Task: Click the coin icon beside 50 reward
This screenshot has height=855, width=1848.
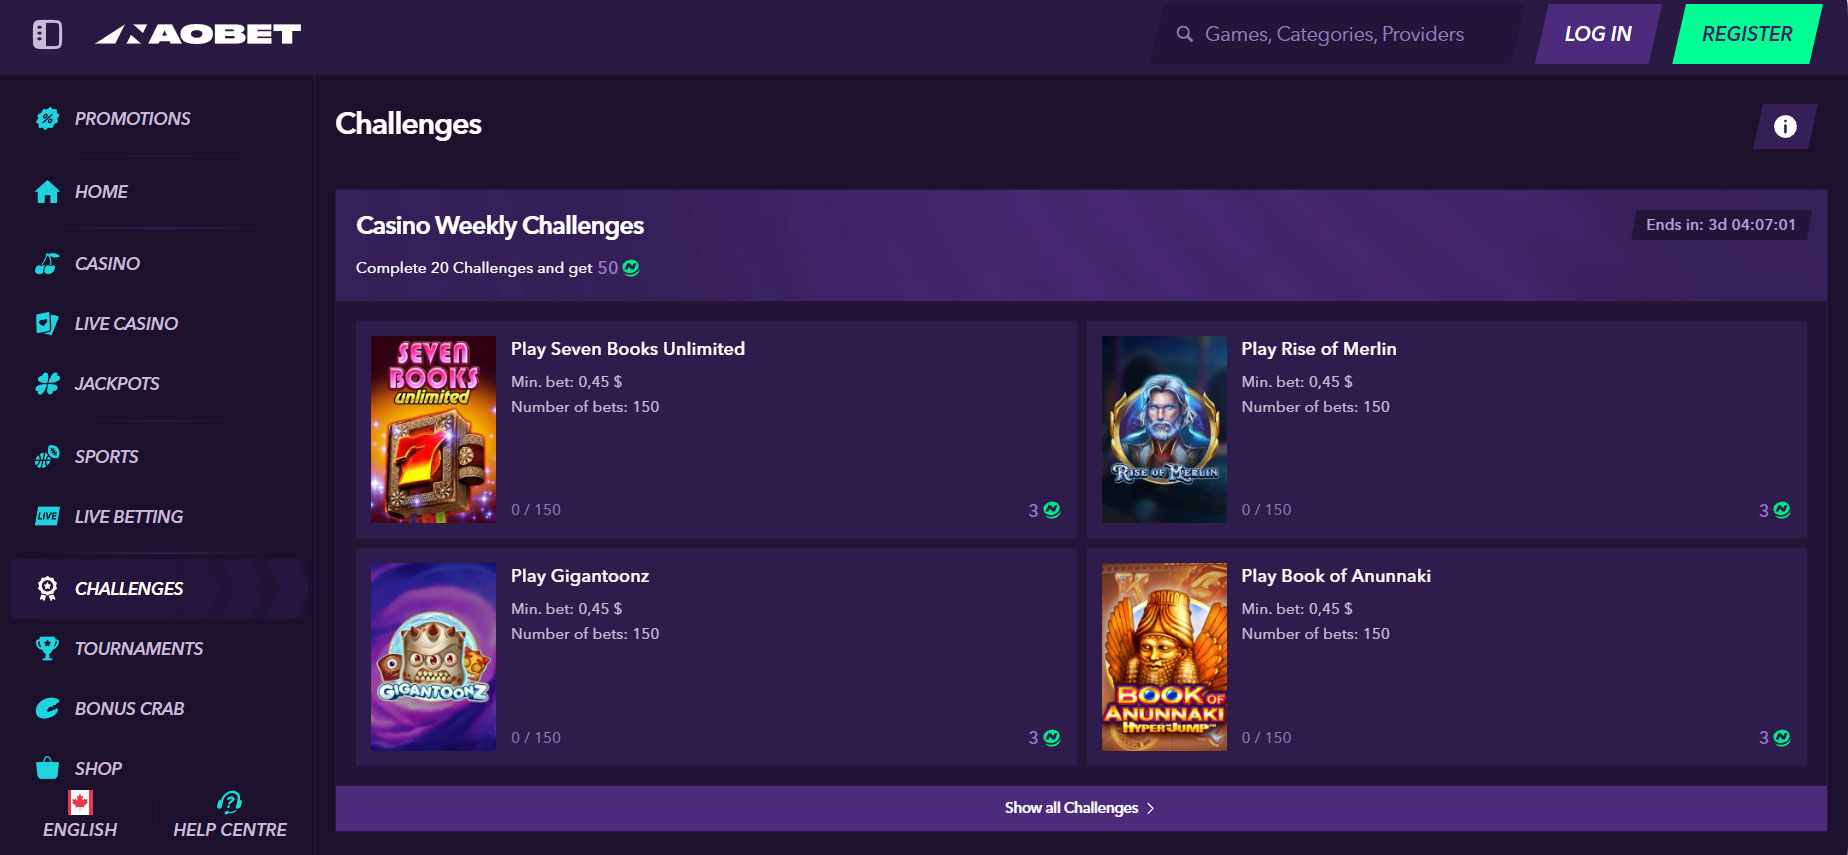Action: (x=631, y=268)
